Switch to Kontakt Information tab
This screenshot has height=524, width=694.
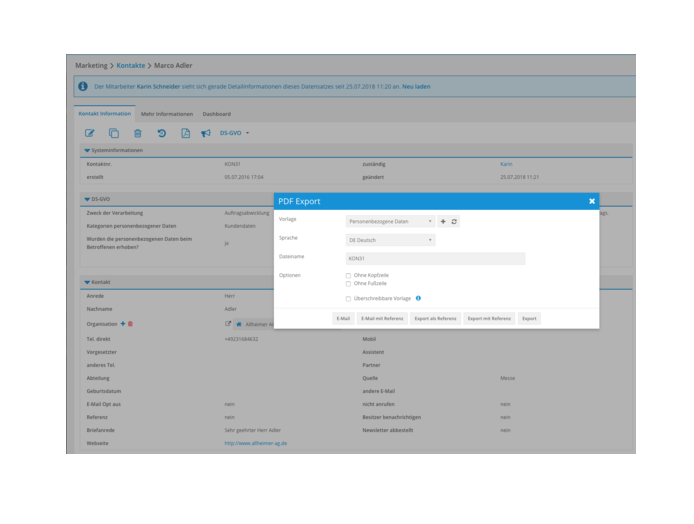click(x=105, y=114)
